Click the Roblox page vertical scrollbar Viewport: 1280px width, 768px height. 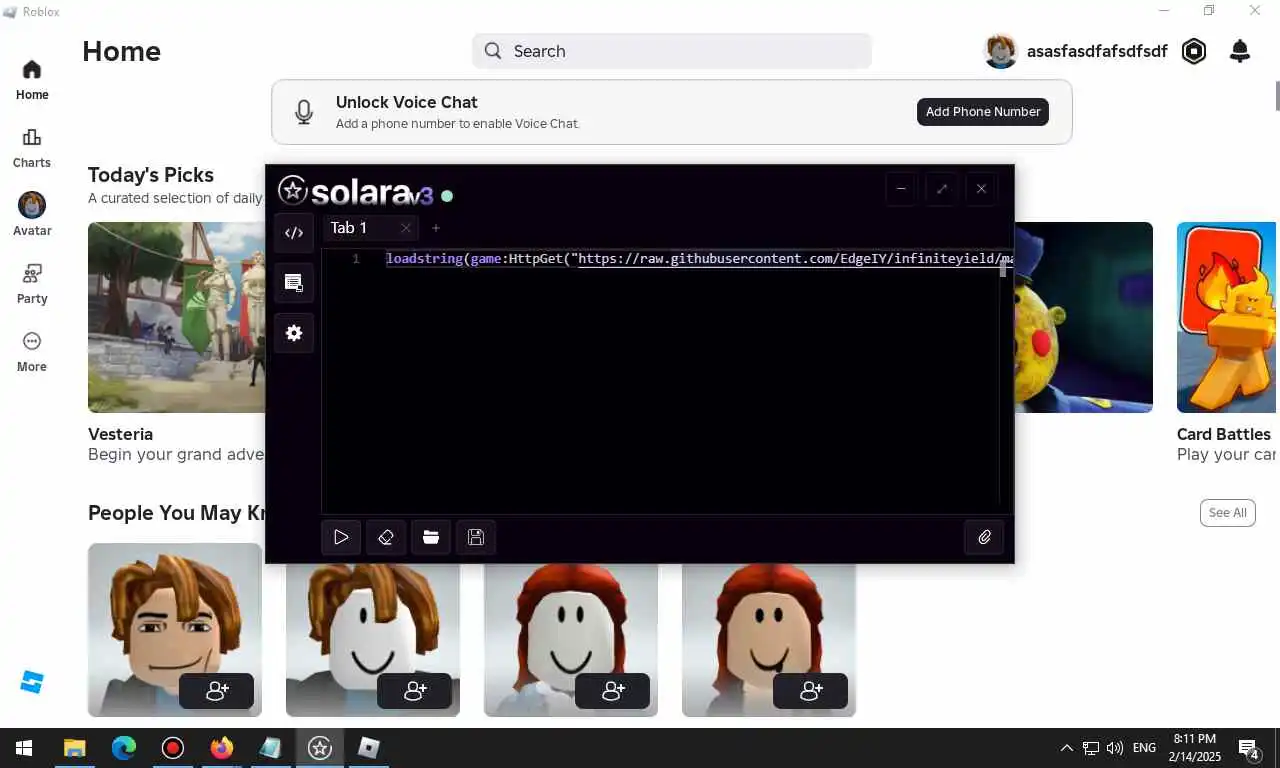[x=1276, y=95]
